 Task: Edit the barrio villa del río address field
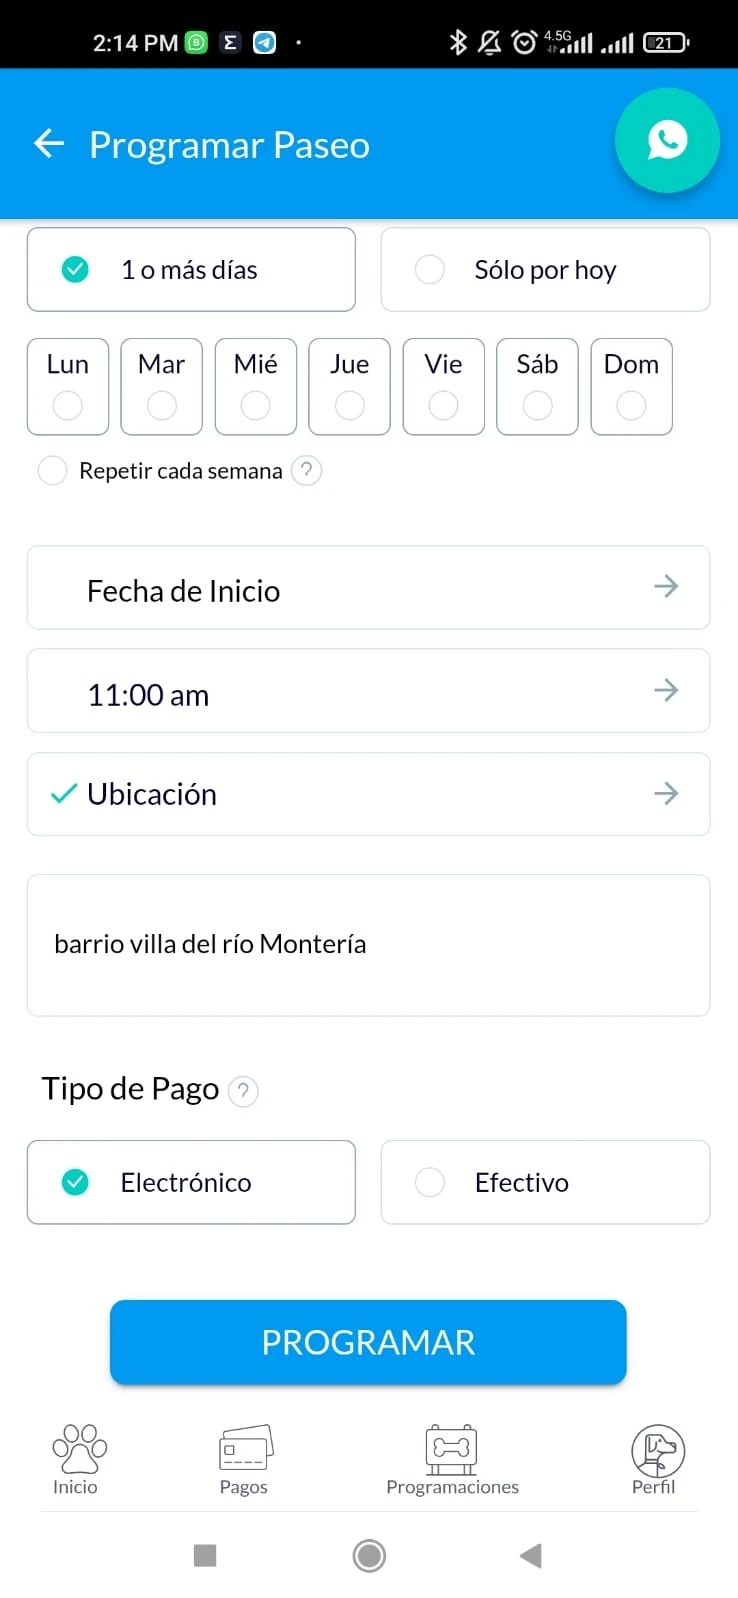(368, 945)
